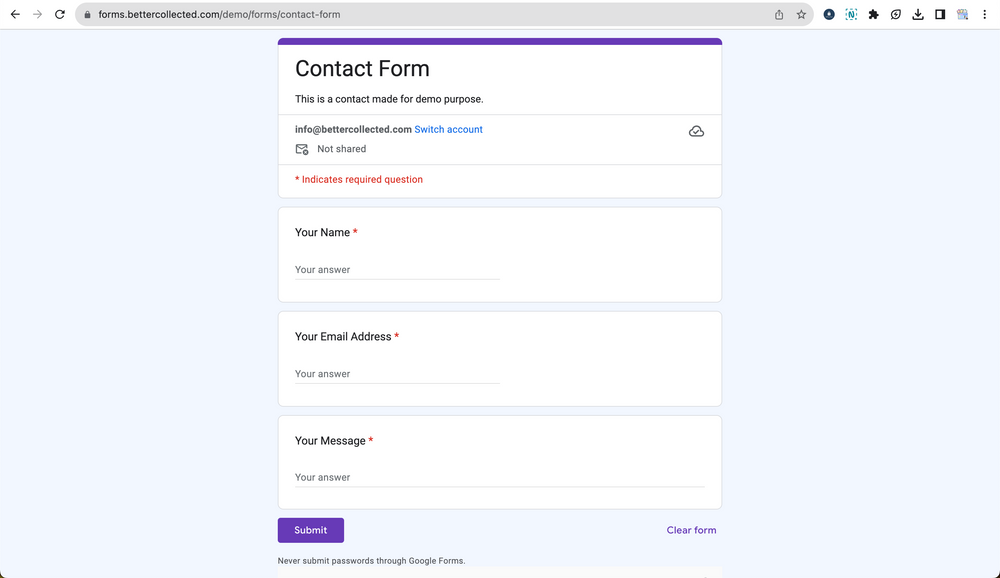The width and height of the screenshot is (1000, 578).
Task: Go back using the back arrow
Action: click(x=16, y=14)
